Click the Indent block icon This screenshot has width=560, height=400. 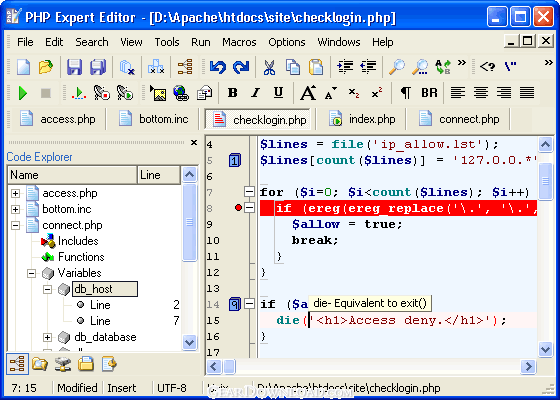(x=345, y=67)
